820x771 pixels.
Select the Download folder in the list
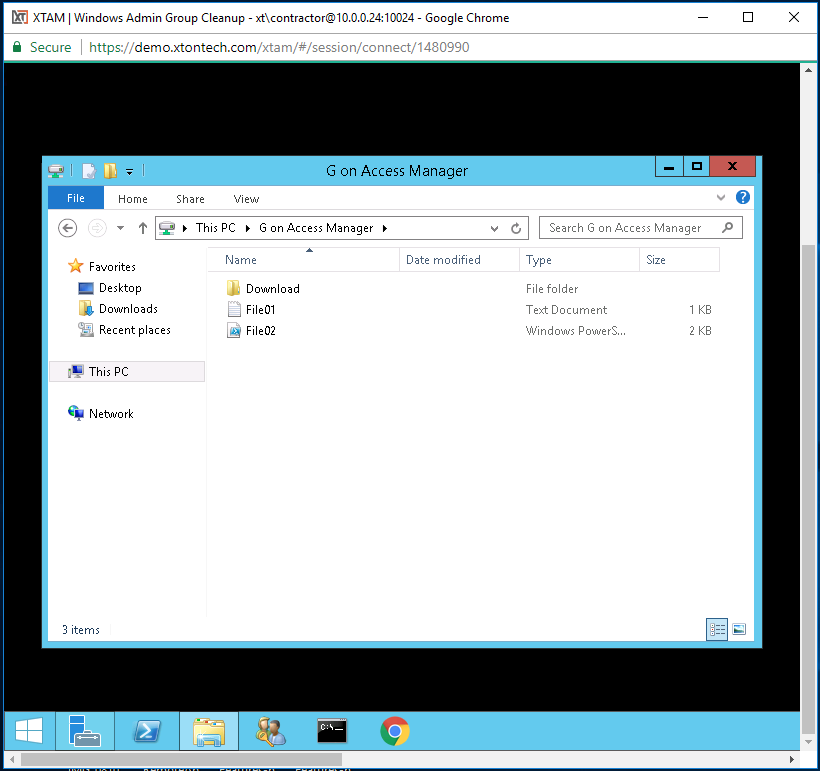tap(272, 289)
